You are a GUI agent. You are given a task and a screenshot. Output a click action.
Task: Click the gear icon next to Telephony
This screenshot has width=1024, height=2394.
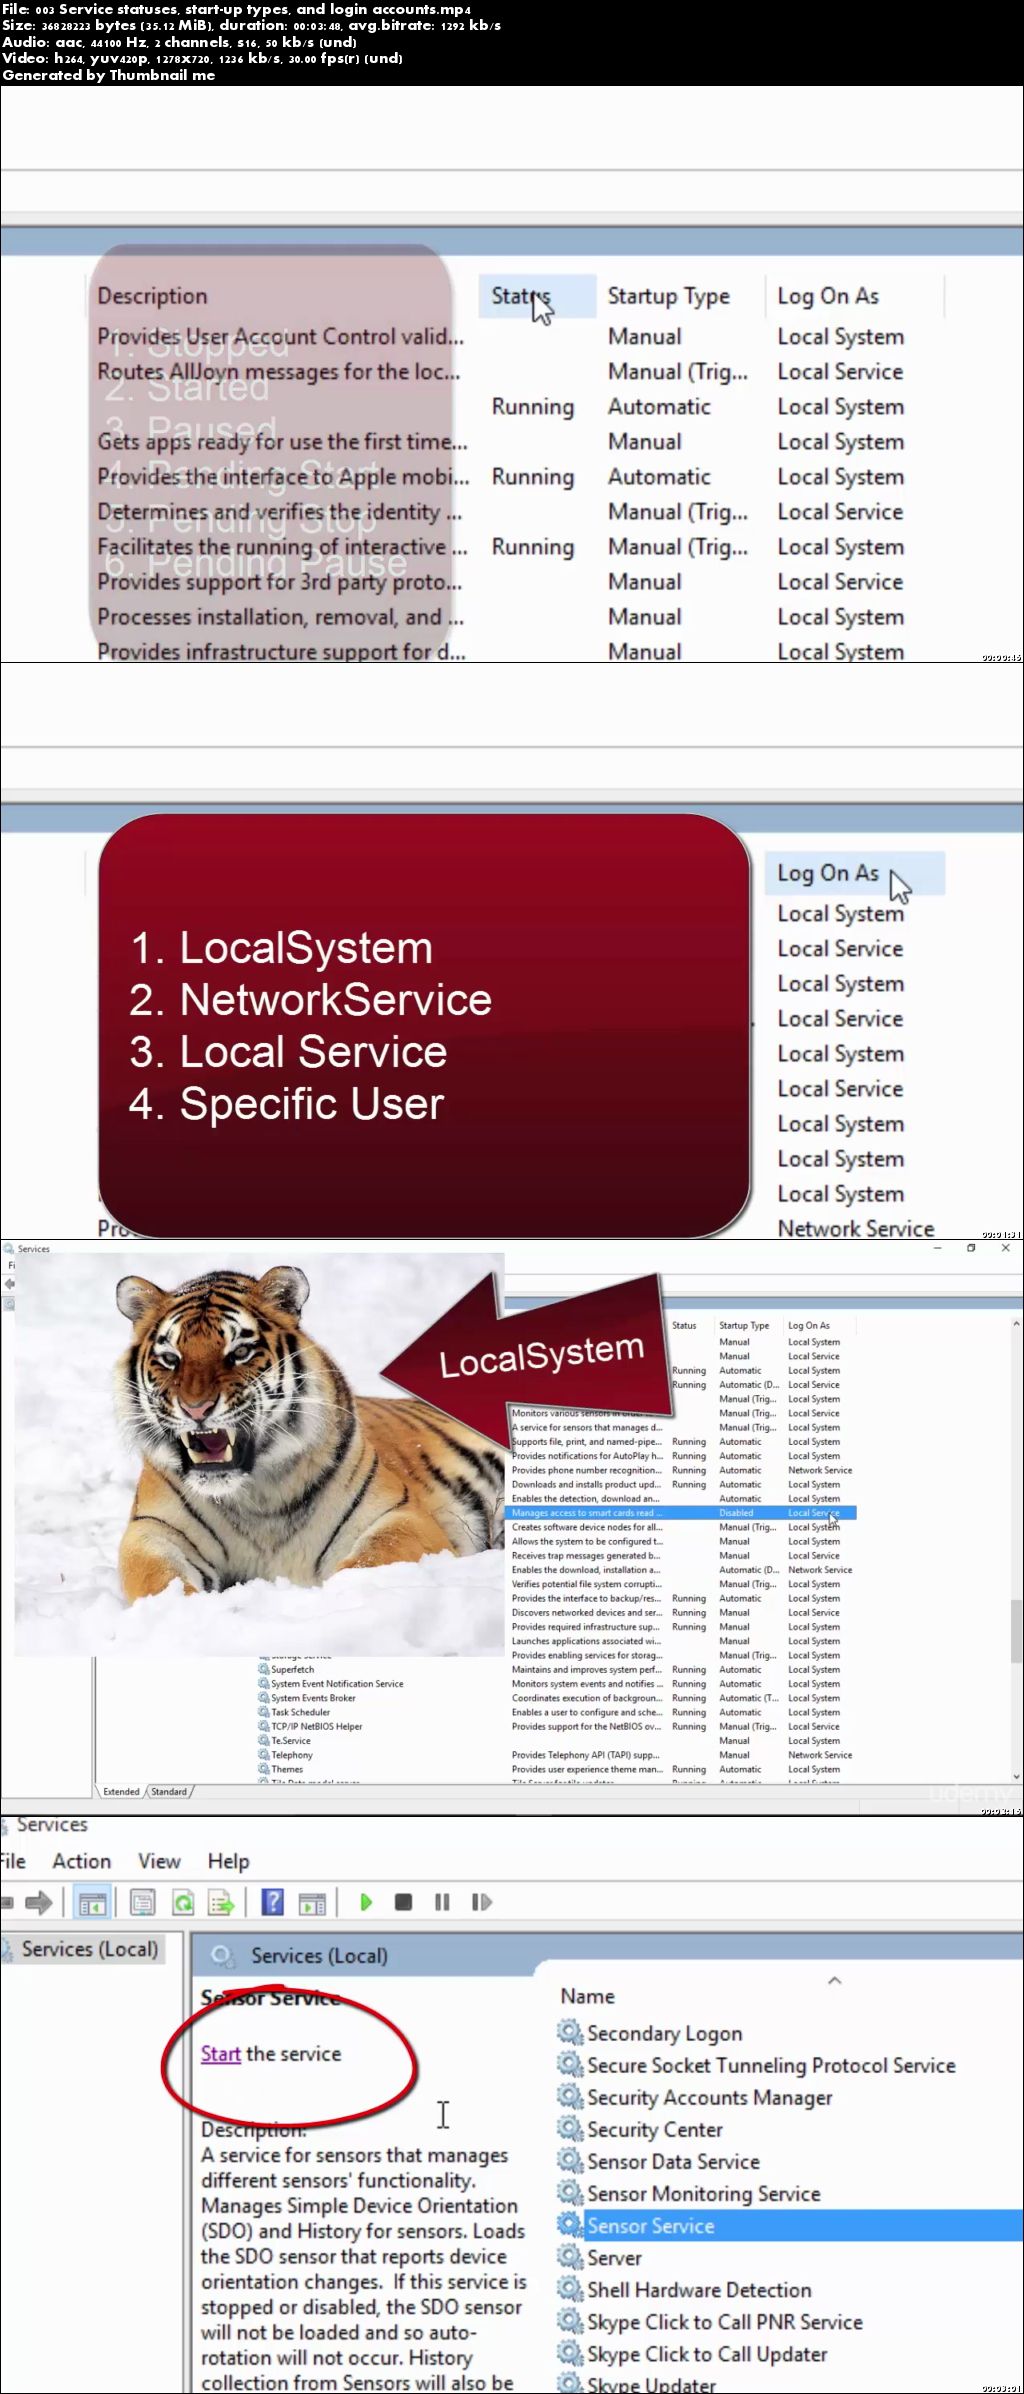pos(264,1755)
